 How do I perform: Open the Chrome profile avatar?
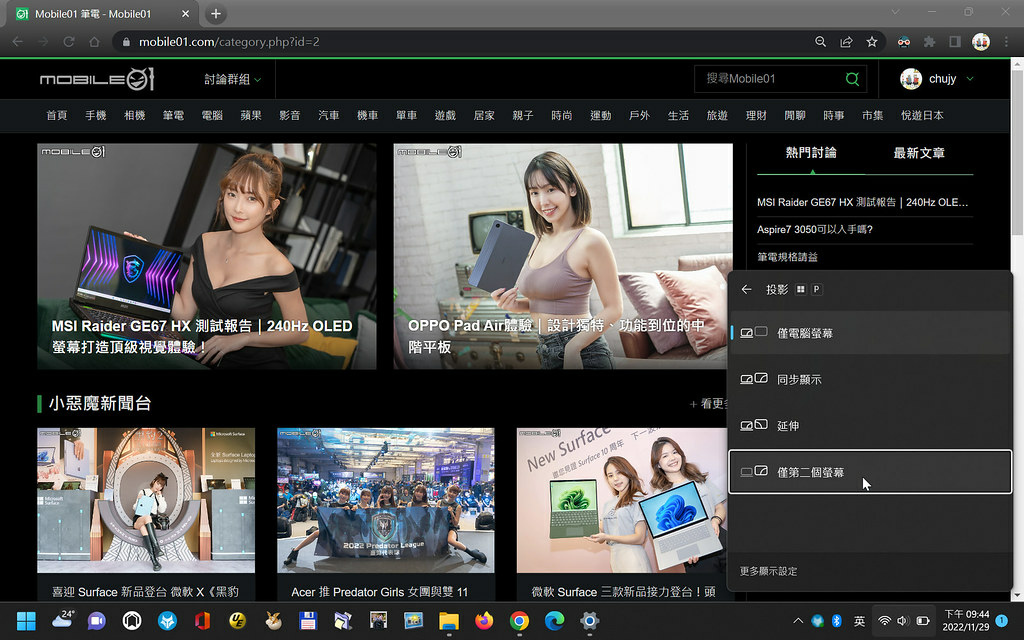click(x=981, y=42)
